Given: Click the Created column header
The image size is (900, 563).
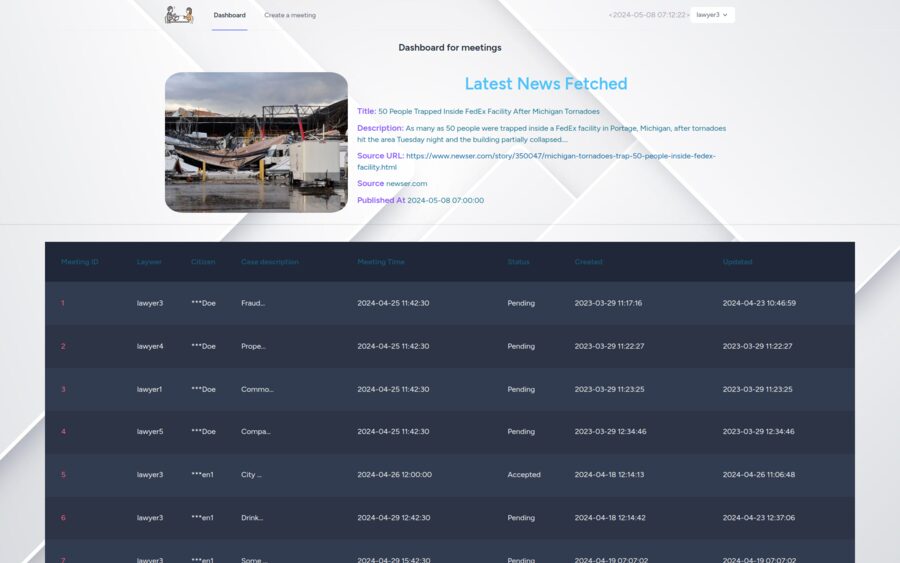Looking at the screenshot, I should (588, 262).
